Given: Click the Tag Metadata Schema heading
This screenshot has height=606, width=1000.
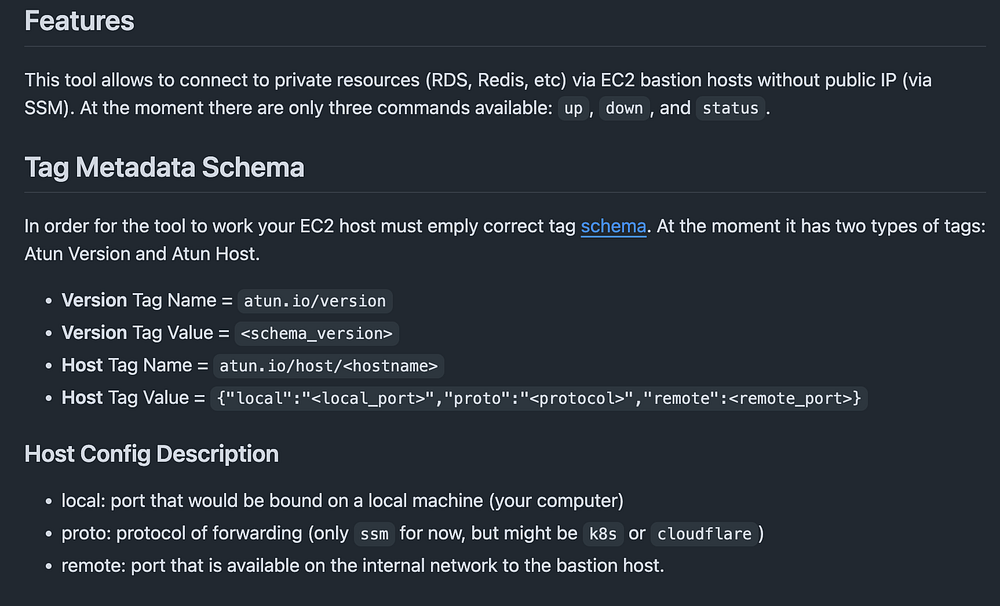Looking at the screenshot, I should (x=164, y=167).
